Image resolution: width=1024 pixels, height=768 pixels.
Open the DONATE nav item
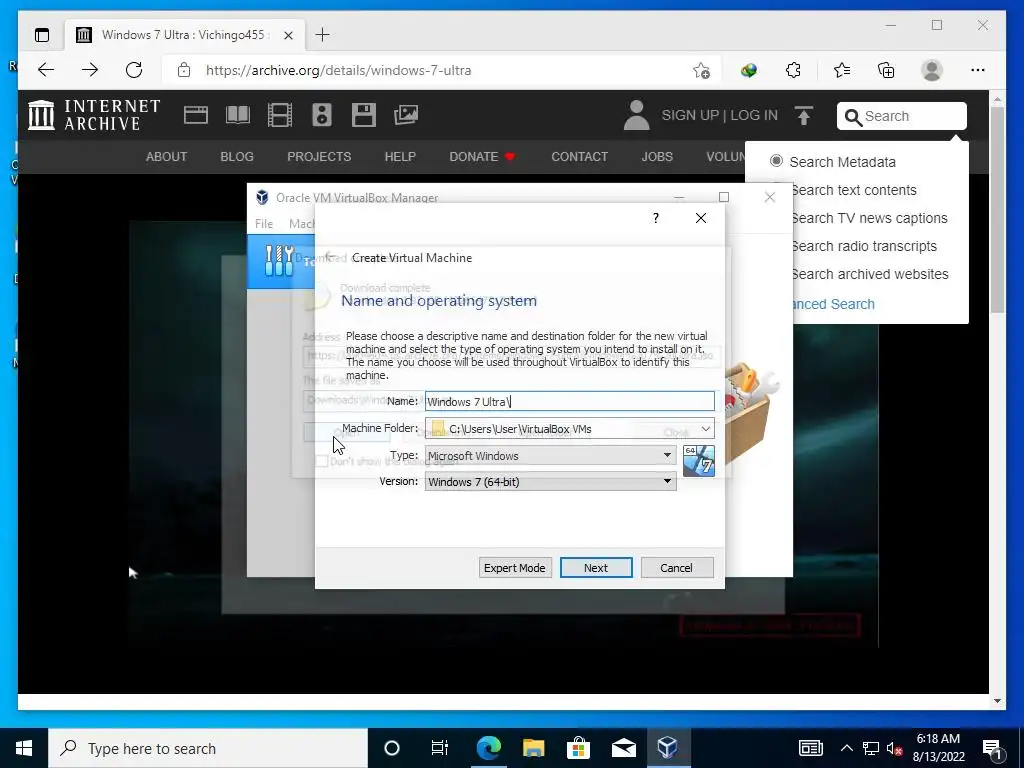click(482, 157)
